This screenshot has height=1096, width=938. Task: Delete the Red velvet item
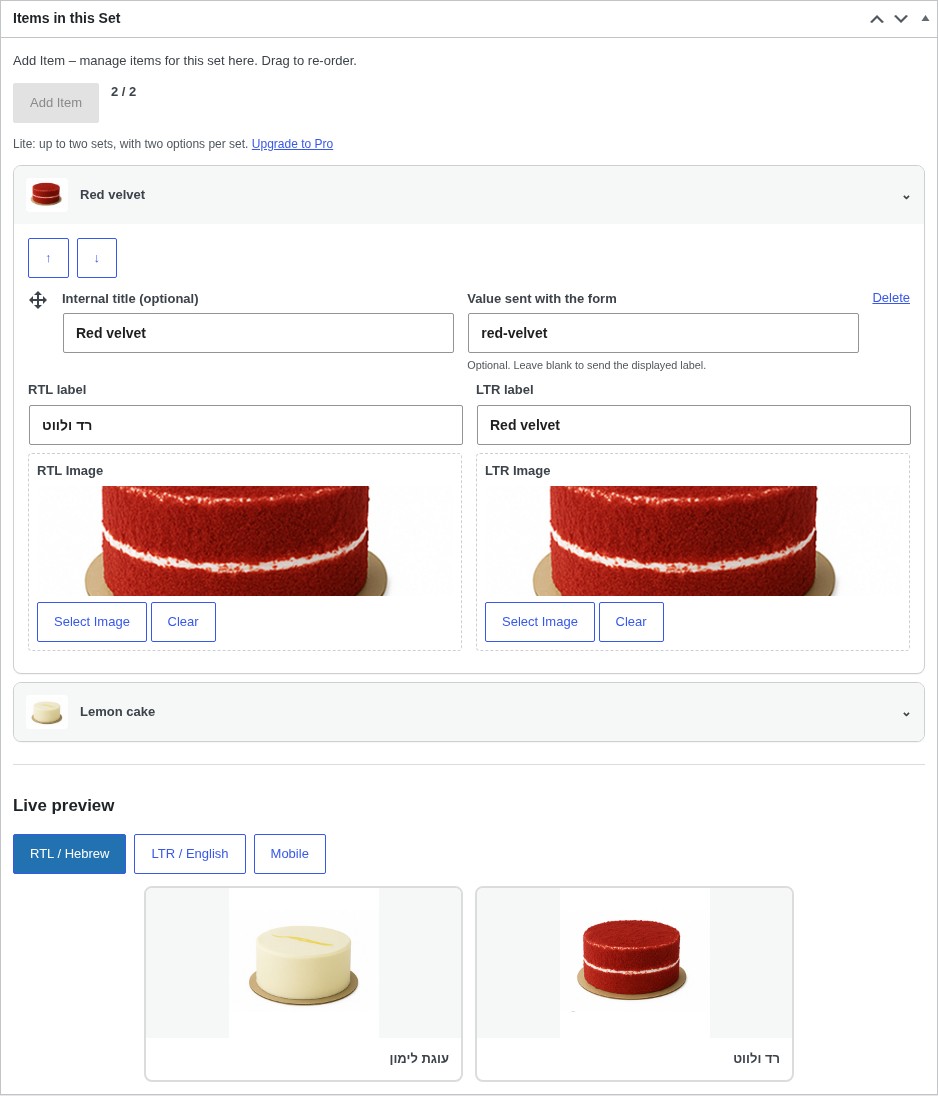(x=891, y=298)
